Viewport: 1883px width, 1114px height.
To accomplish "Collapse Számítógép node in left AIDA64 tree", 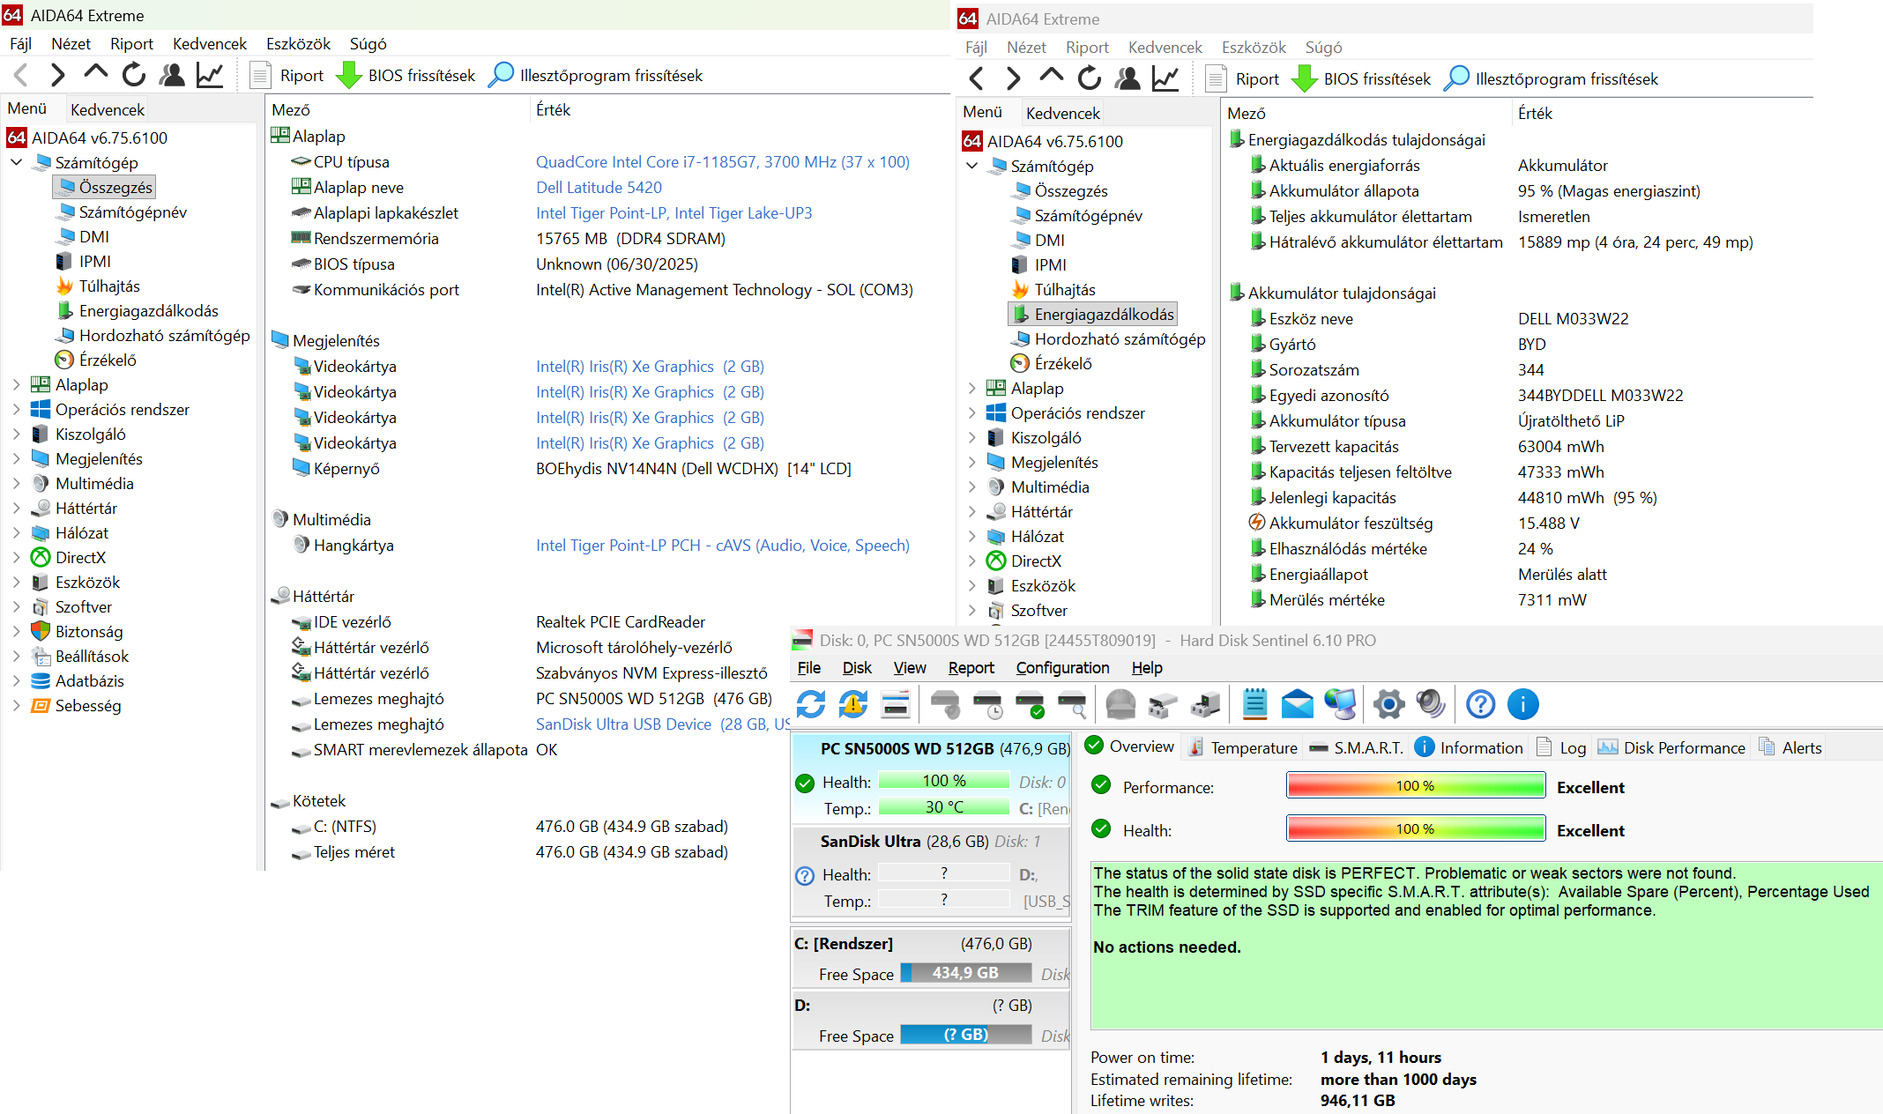I will pos(16,162).
